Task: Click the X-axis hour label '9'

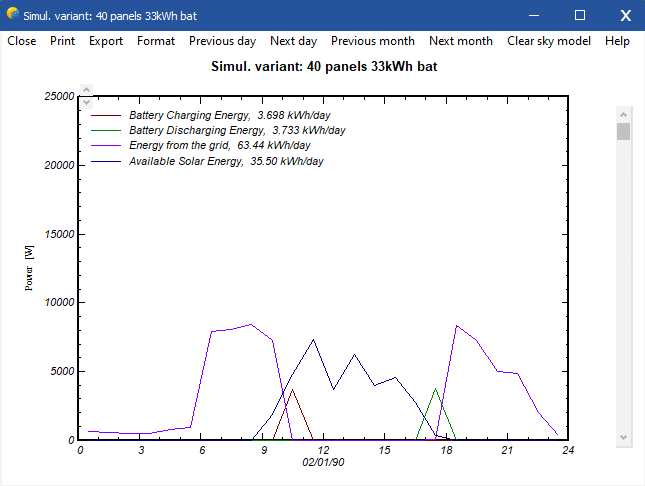Action: point(264,450)
